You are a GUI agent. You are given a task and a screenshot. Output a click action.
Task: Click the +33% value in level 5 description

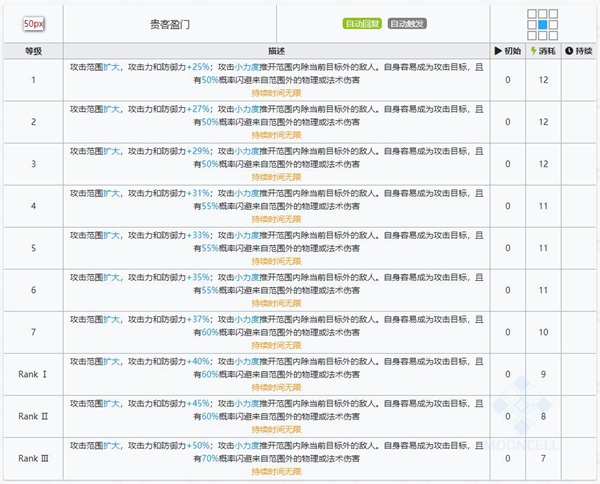pyautogui.click(x=198, y=235)
